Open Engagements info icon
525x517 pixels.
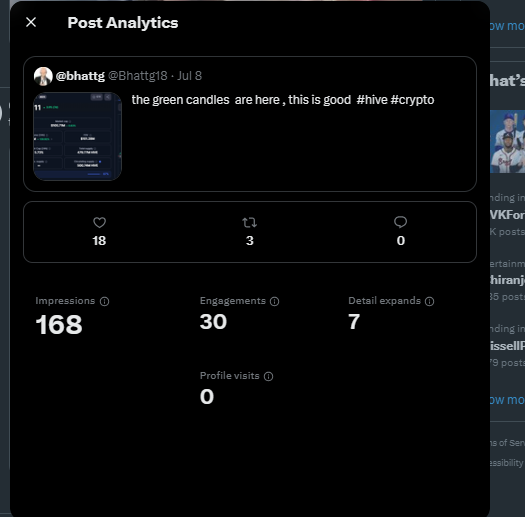pyautogui.click(x=275, y=301)
